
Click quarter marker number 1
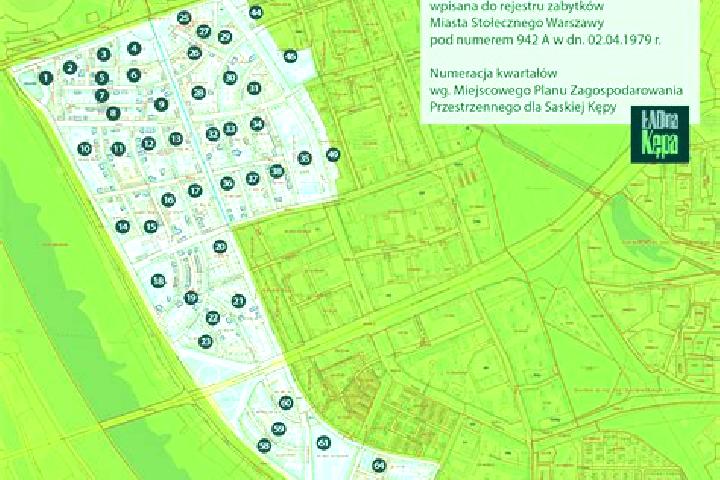point(45,78)
